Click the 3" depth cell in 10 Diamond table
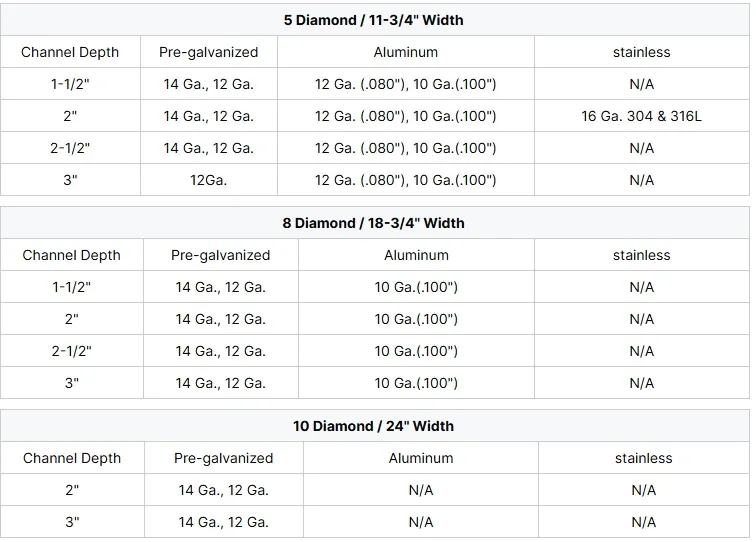 [71, 522]
